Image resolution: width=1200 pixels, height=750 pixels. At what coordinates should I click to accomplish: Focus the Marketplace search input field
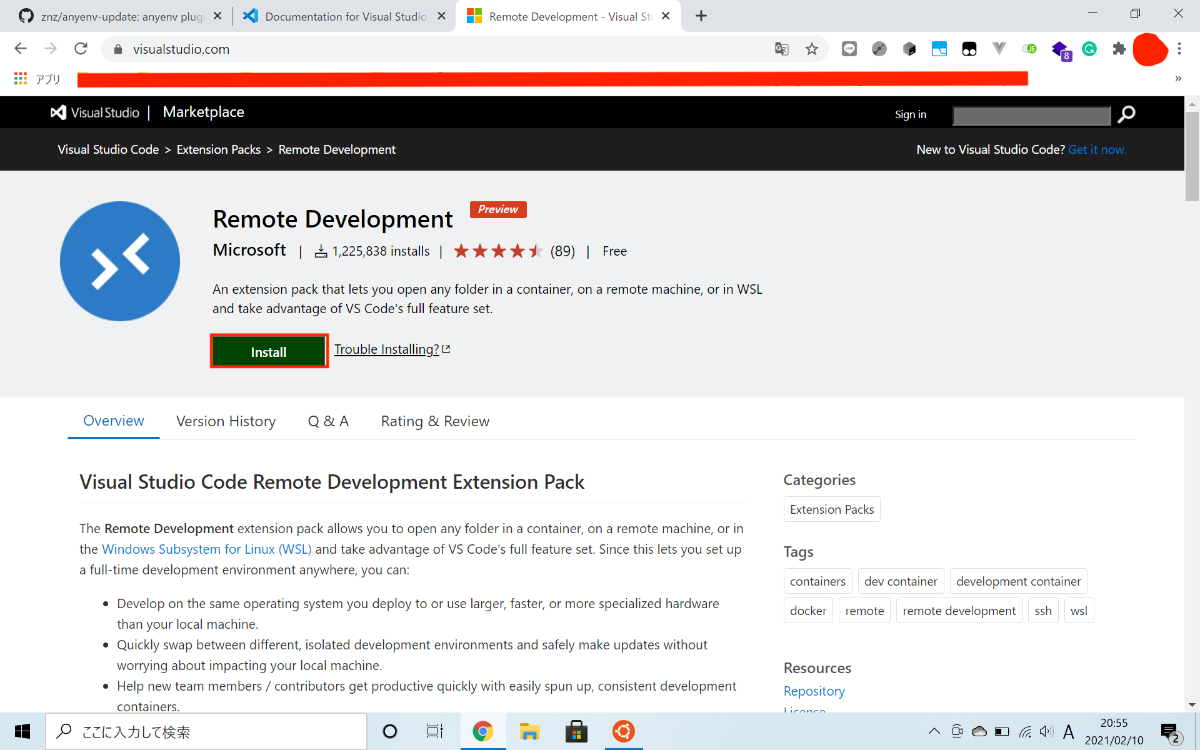click(1032, 116)
